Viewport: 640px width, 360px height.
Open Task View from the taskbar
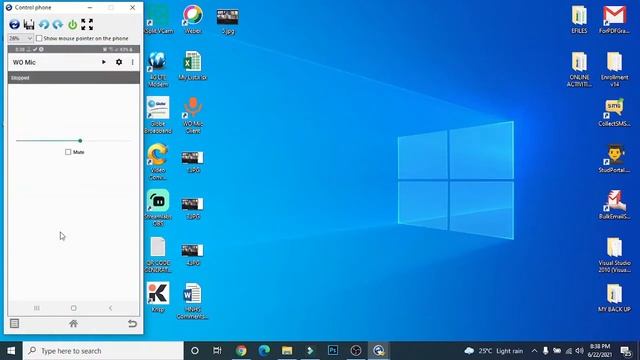217,351
